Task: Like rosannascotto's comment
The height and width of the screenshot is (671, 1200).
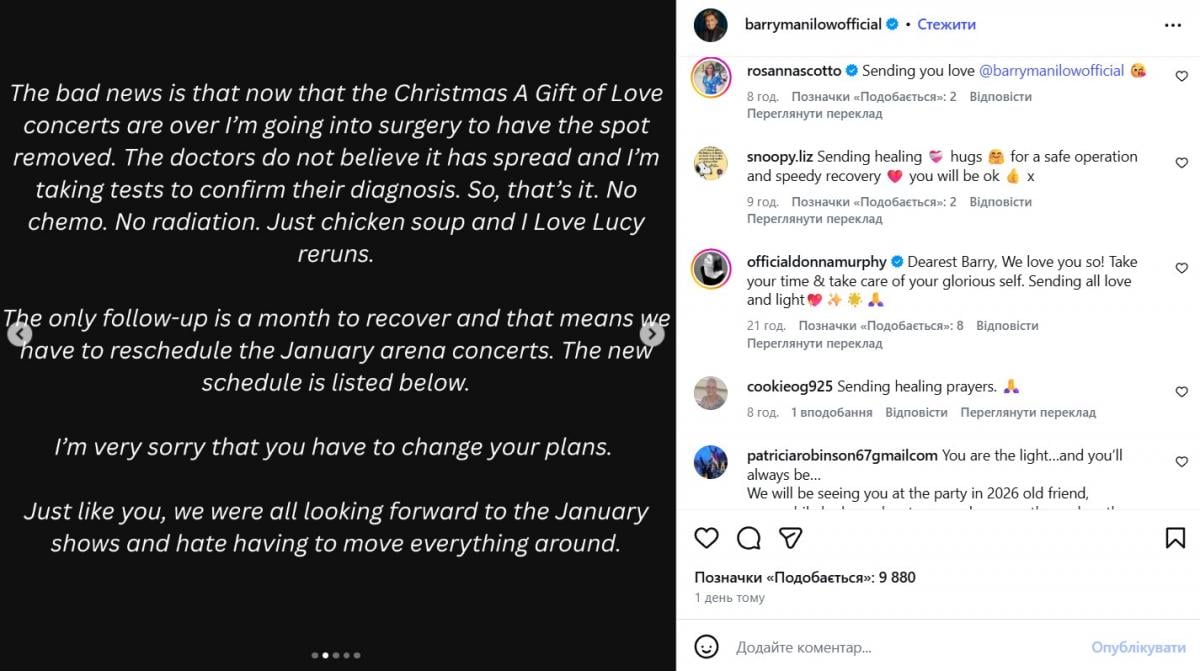Action: tap(1181, 76)
